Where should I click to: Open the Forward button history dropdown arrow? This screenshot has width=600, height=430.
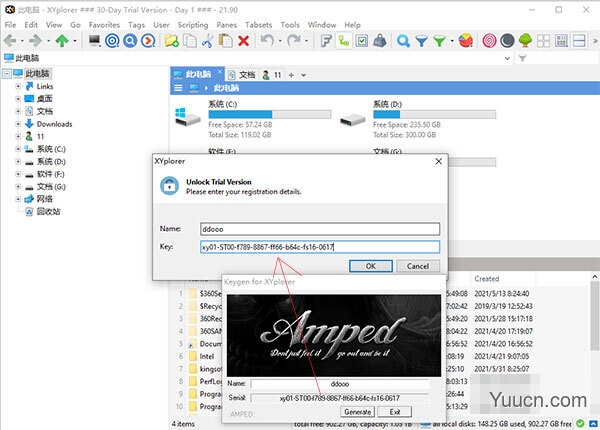click(x=48, y=41)
